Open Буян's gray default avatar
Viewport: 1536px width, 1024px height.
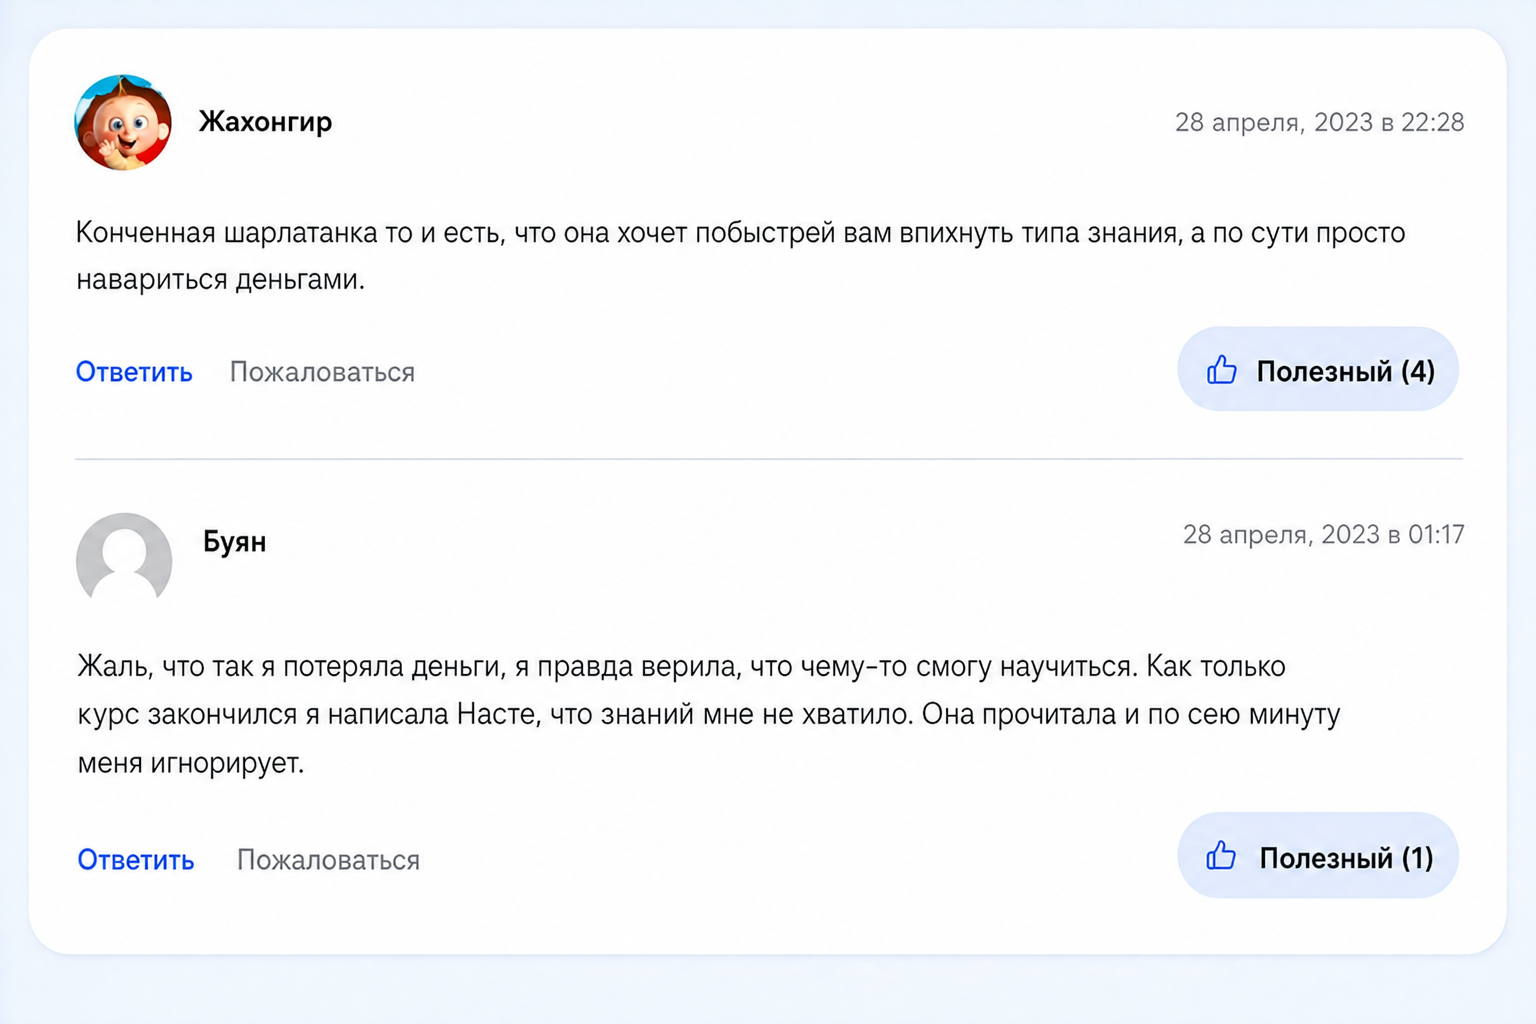[x=124, y=558]
